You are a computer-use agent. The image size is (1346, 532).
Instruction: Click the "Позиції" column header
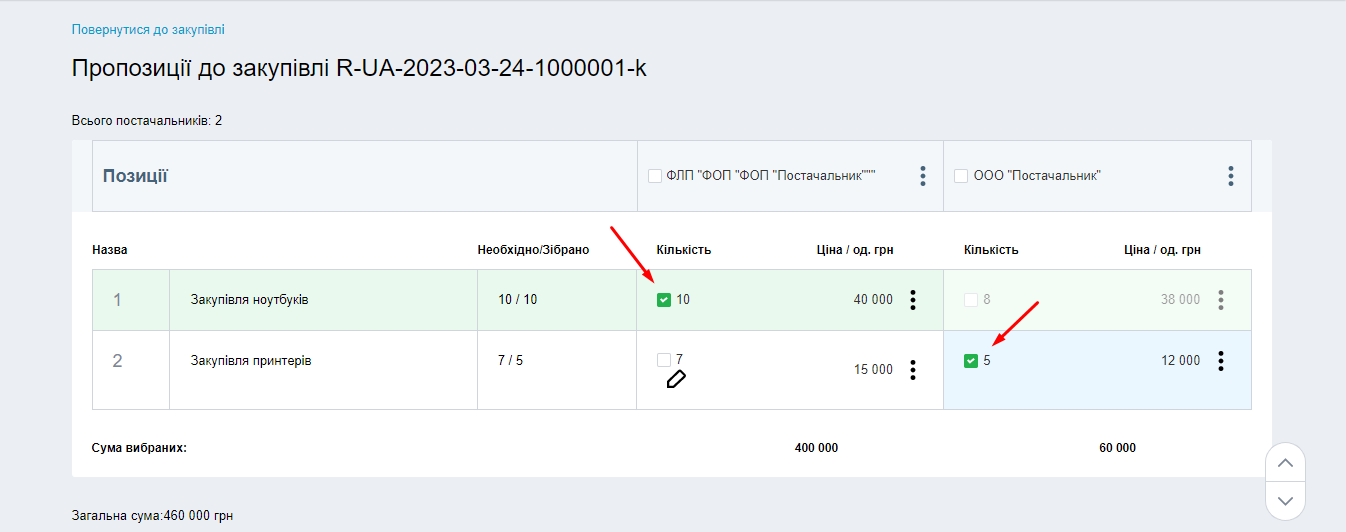pyautogui.click(x=135, y=176)
